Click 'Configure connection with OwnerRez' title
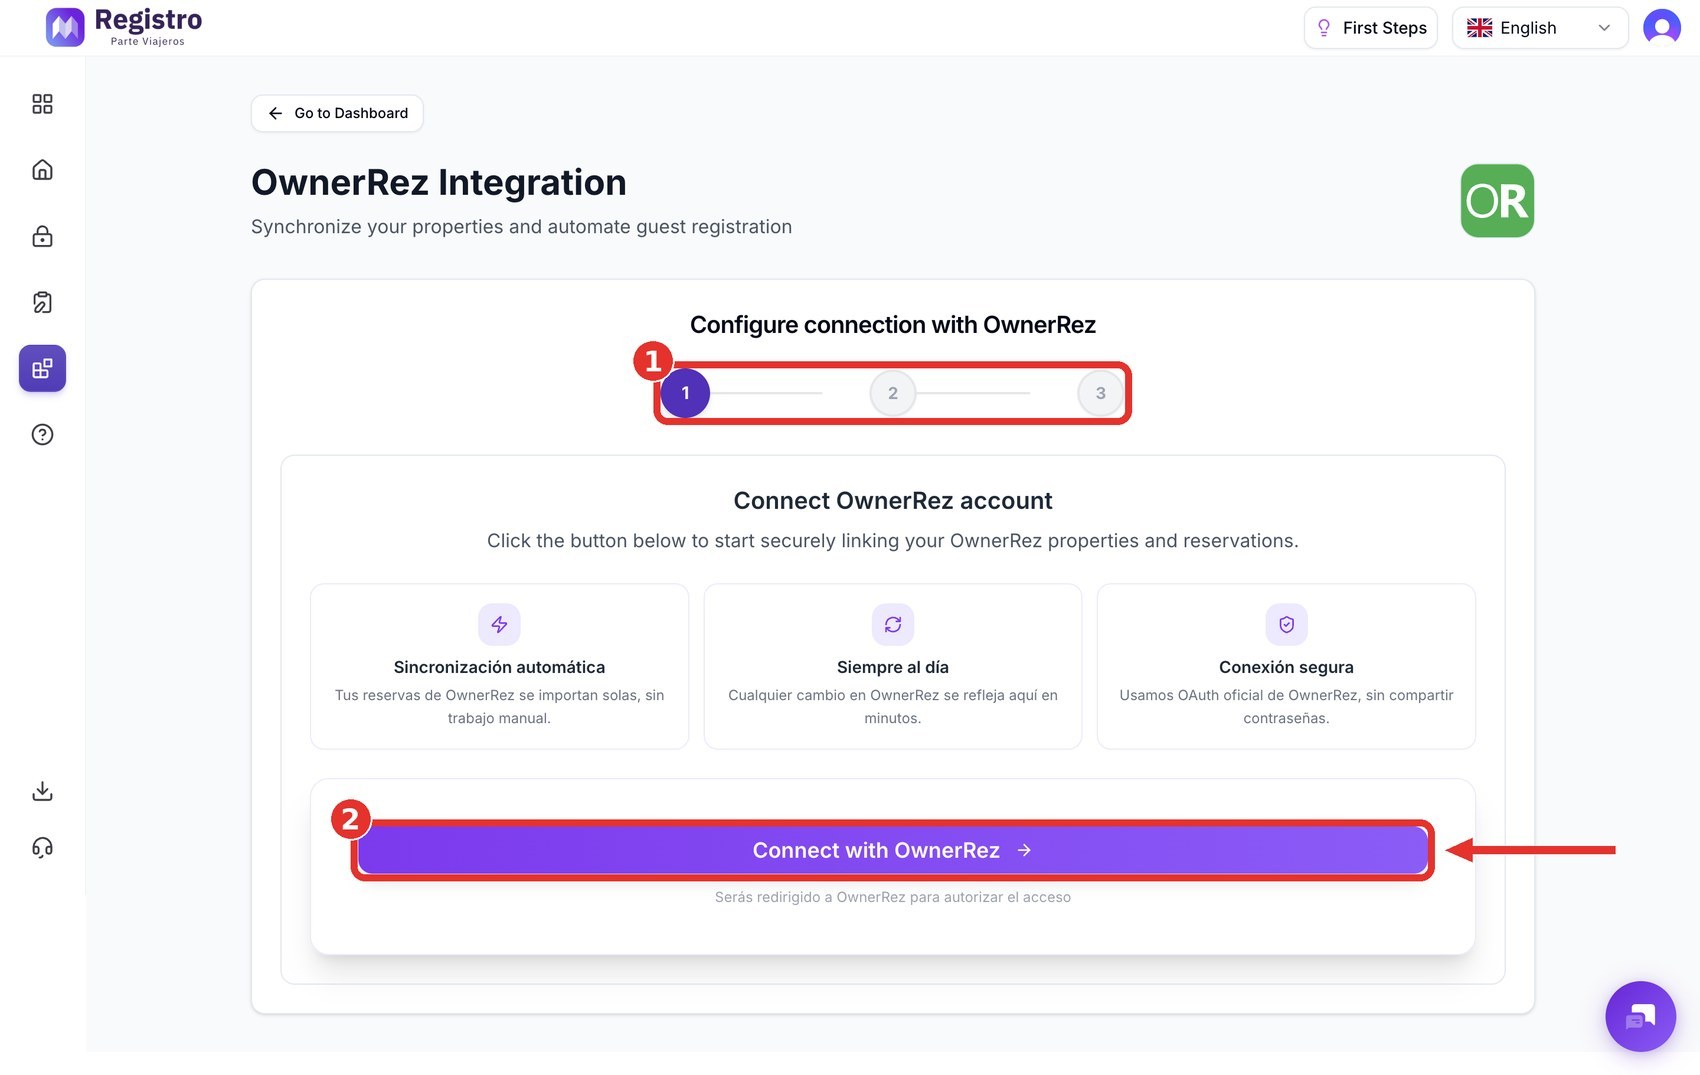 click(x=893, y=325)
